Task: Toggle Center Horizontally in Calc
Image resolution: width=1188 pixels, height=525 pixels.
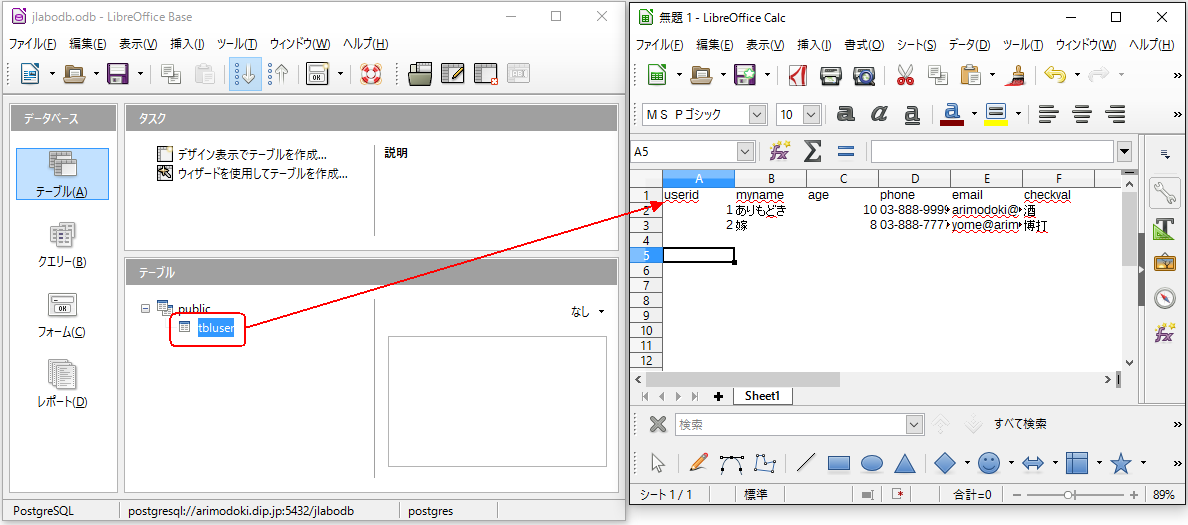Action: pos(1081,114)
